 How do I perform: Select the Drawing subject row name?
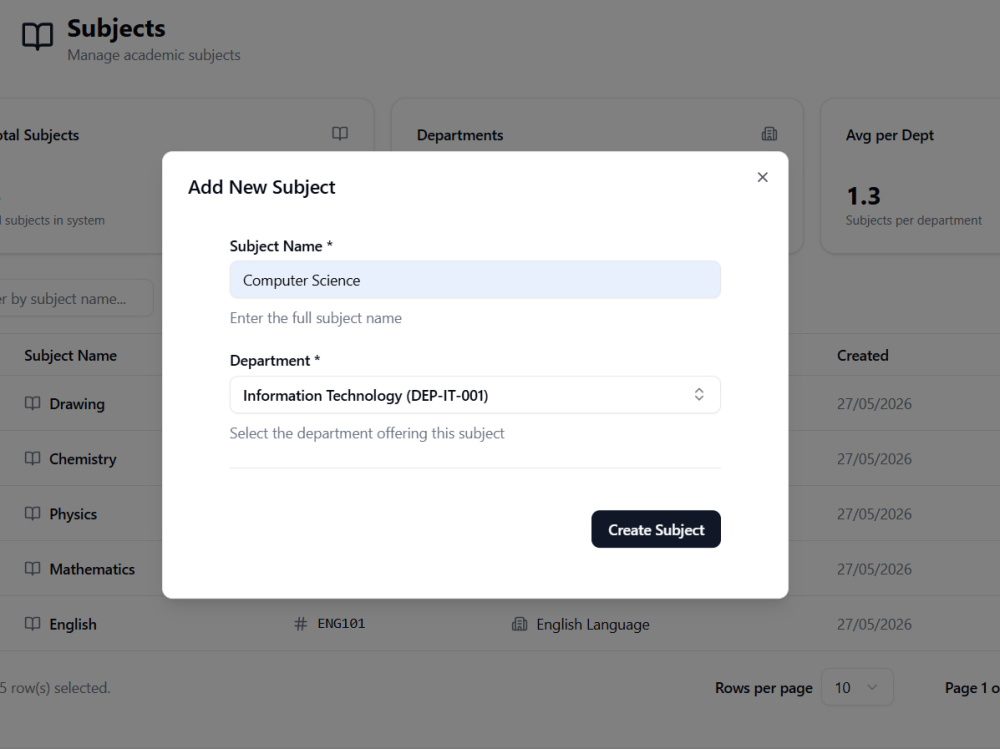point(77,404)
